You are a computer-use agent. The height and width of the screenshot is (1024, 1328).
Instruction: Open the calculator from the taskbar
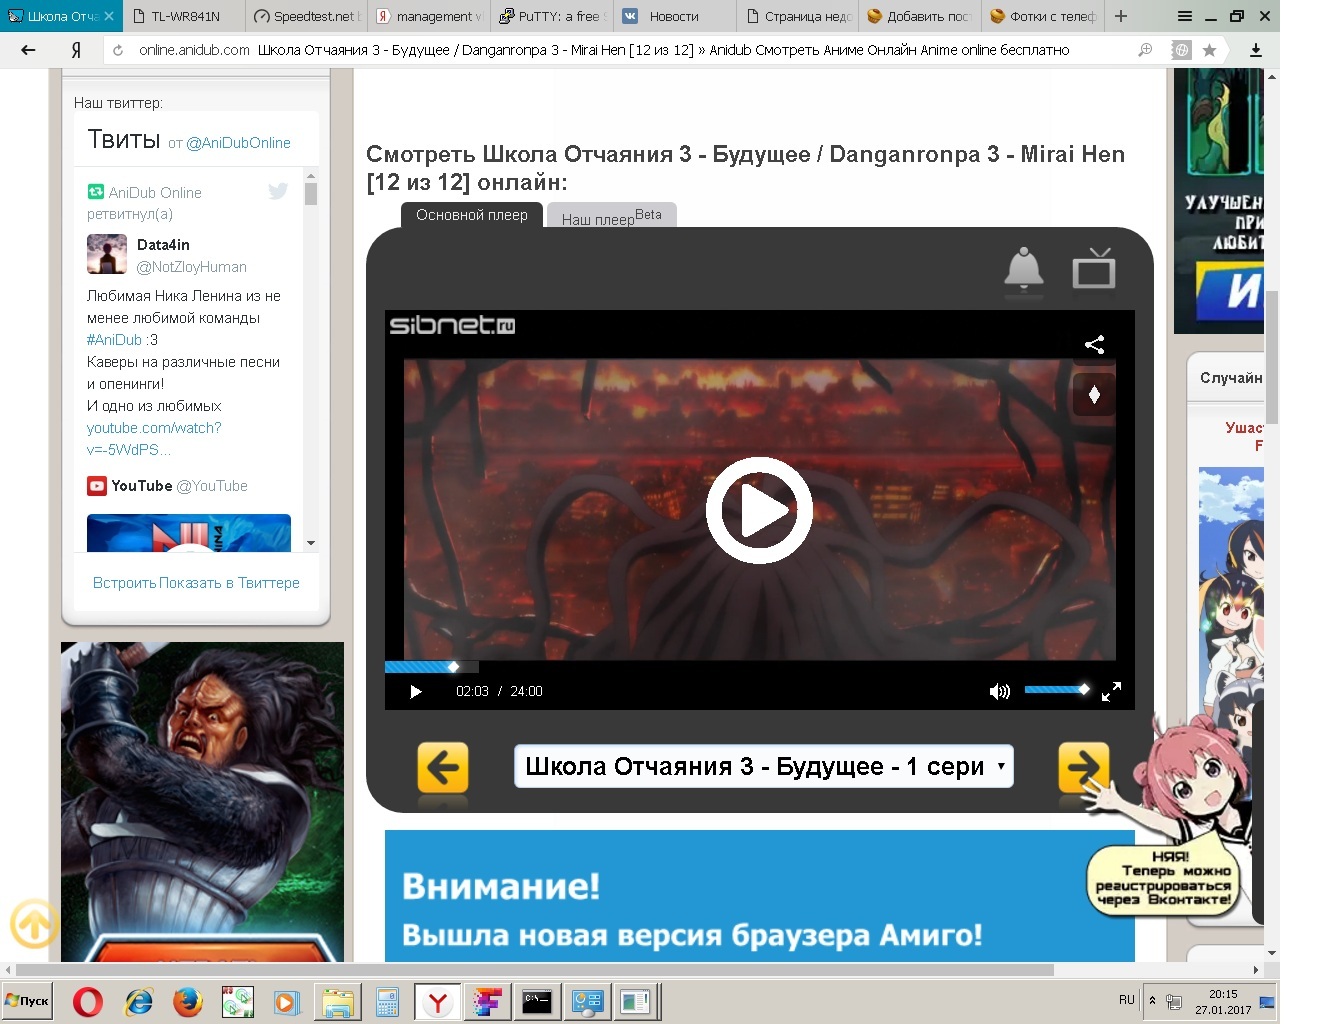click(387, 1001)
